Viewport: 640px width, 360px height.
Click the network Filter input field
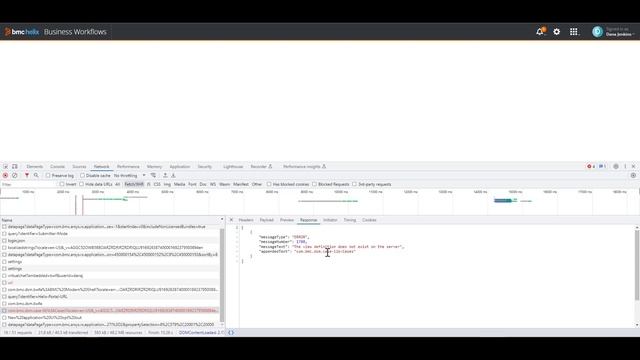[x=29, y=184]
